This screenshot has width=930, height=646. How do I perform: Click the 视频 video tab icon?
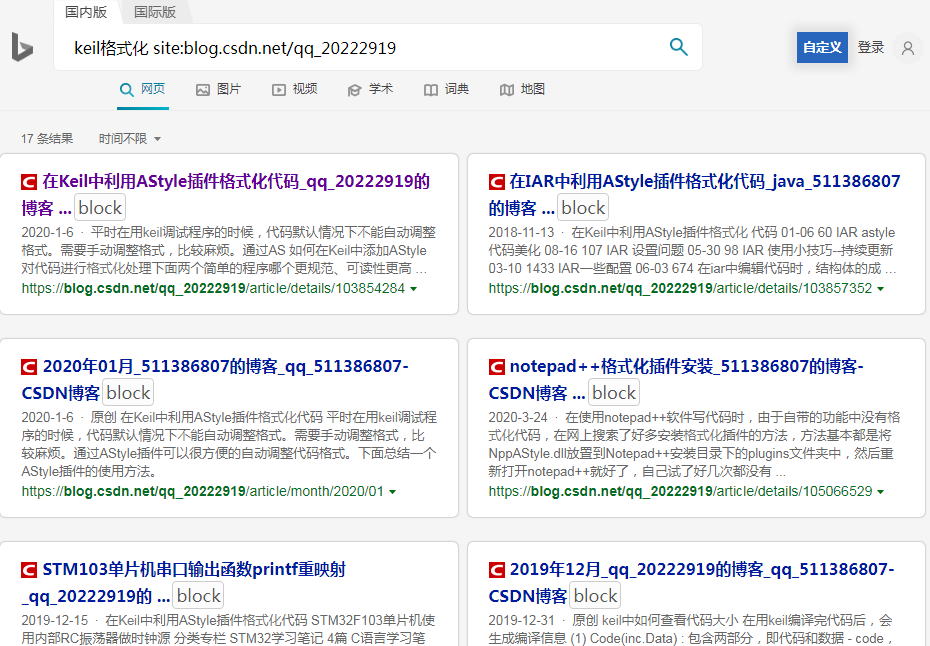279,90
